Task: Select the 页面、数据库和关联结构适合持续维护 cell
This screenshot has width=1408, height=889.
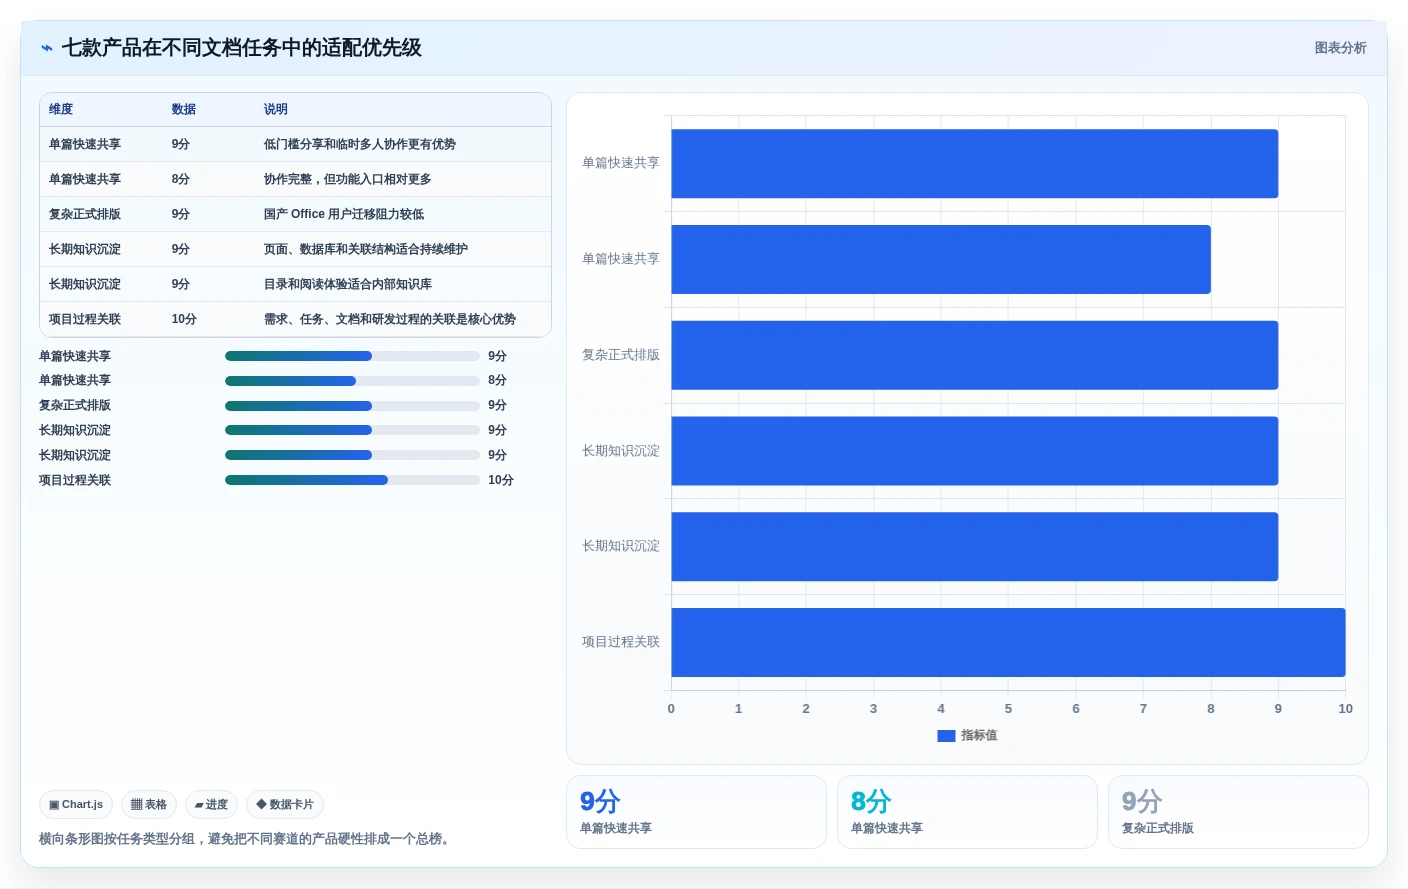Action: (366, 249)
